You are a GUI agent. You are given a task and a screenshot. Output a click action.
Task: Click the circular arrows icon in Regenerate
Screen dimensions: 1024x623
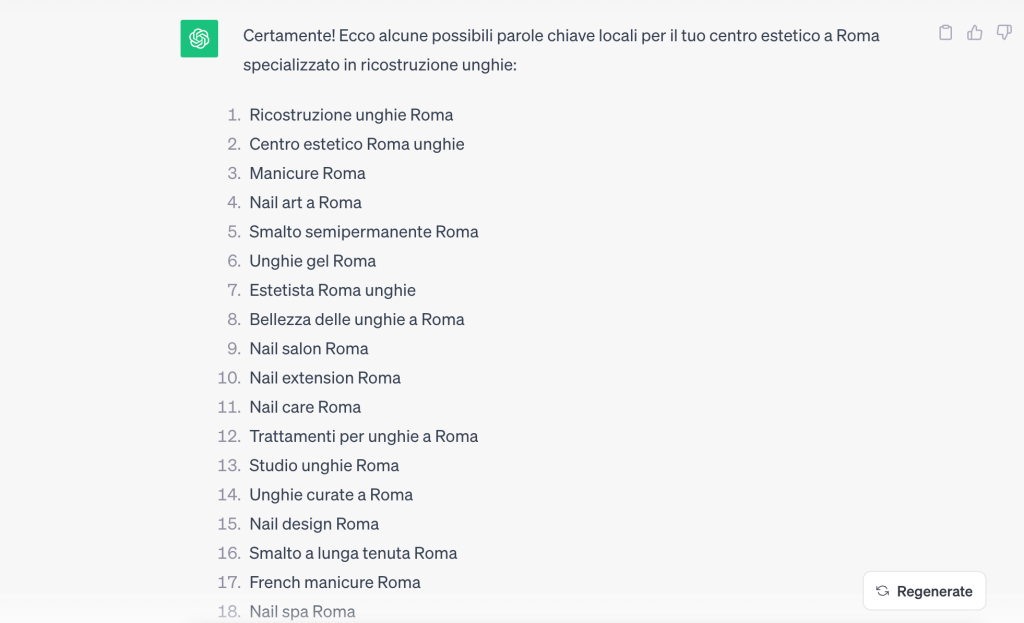pos(882,591)
